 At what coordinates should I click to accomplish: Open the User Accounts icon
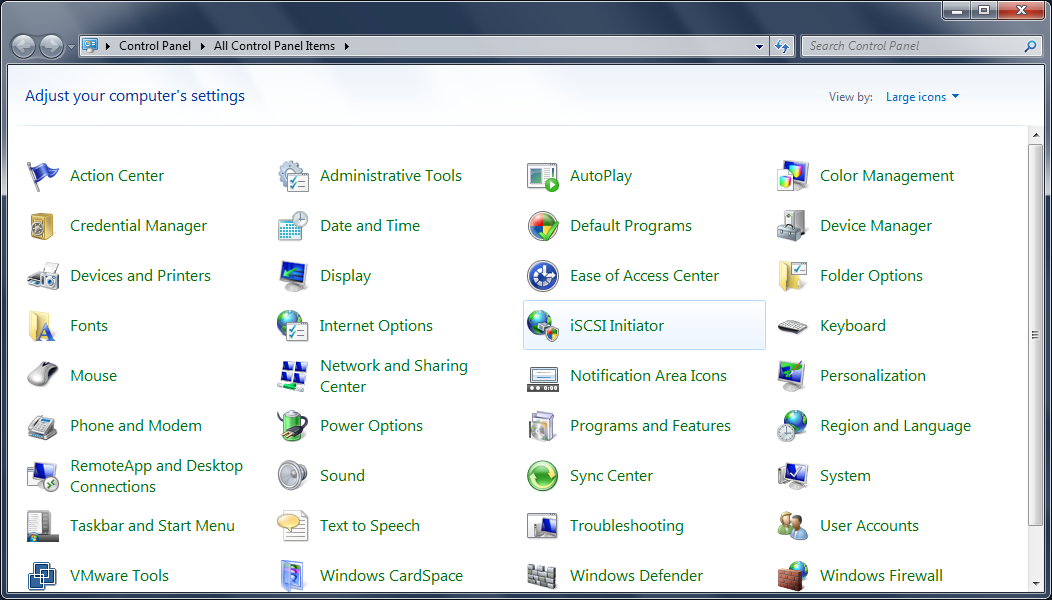pos(793,526)
